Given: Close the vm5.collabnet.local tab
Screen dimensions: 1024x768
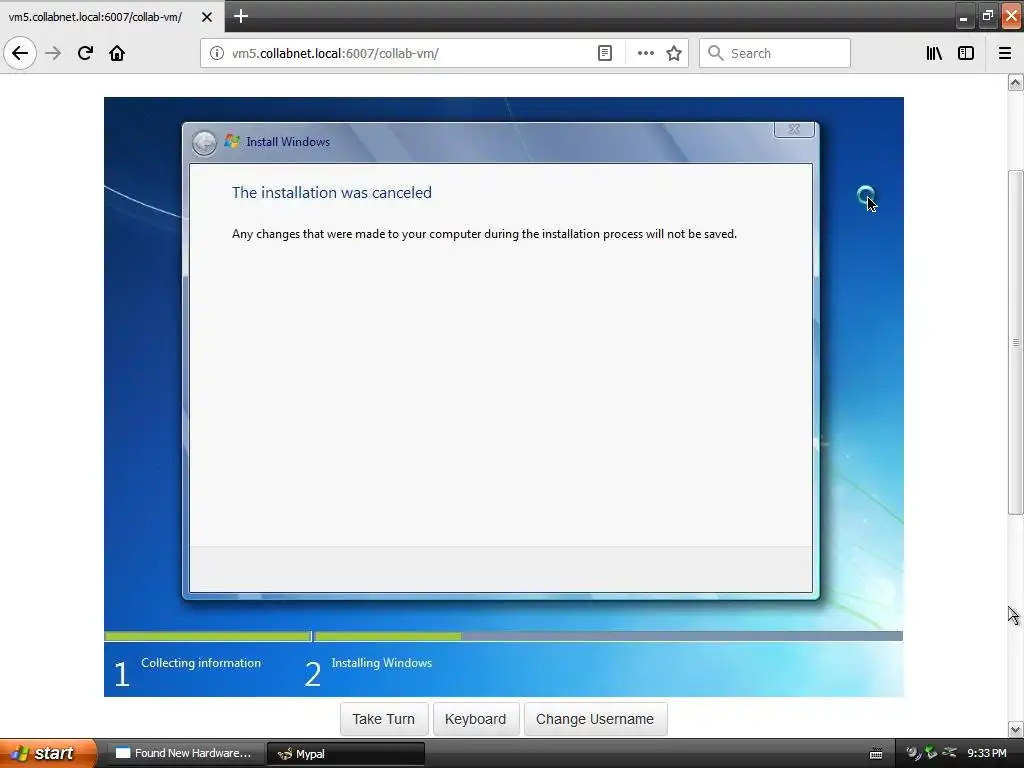Looking at the screenshot, I should coord(206,17).
